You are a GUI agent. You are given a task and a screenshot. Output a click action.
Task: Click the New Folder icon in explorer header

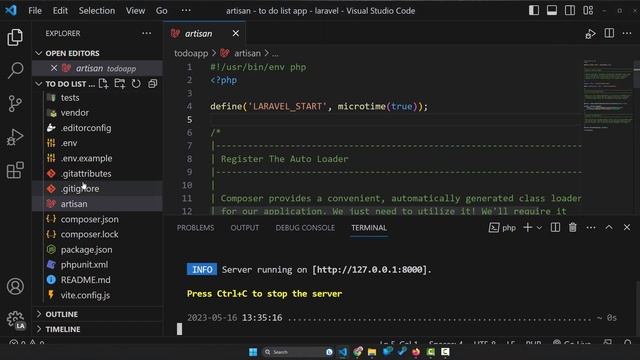click(x=120, y=84)
